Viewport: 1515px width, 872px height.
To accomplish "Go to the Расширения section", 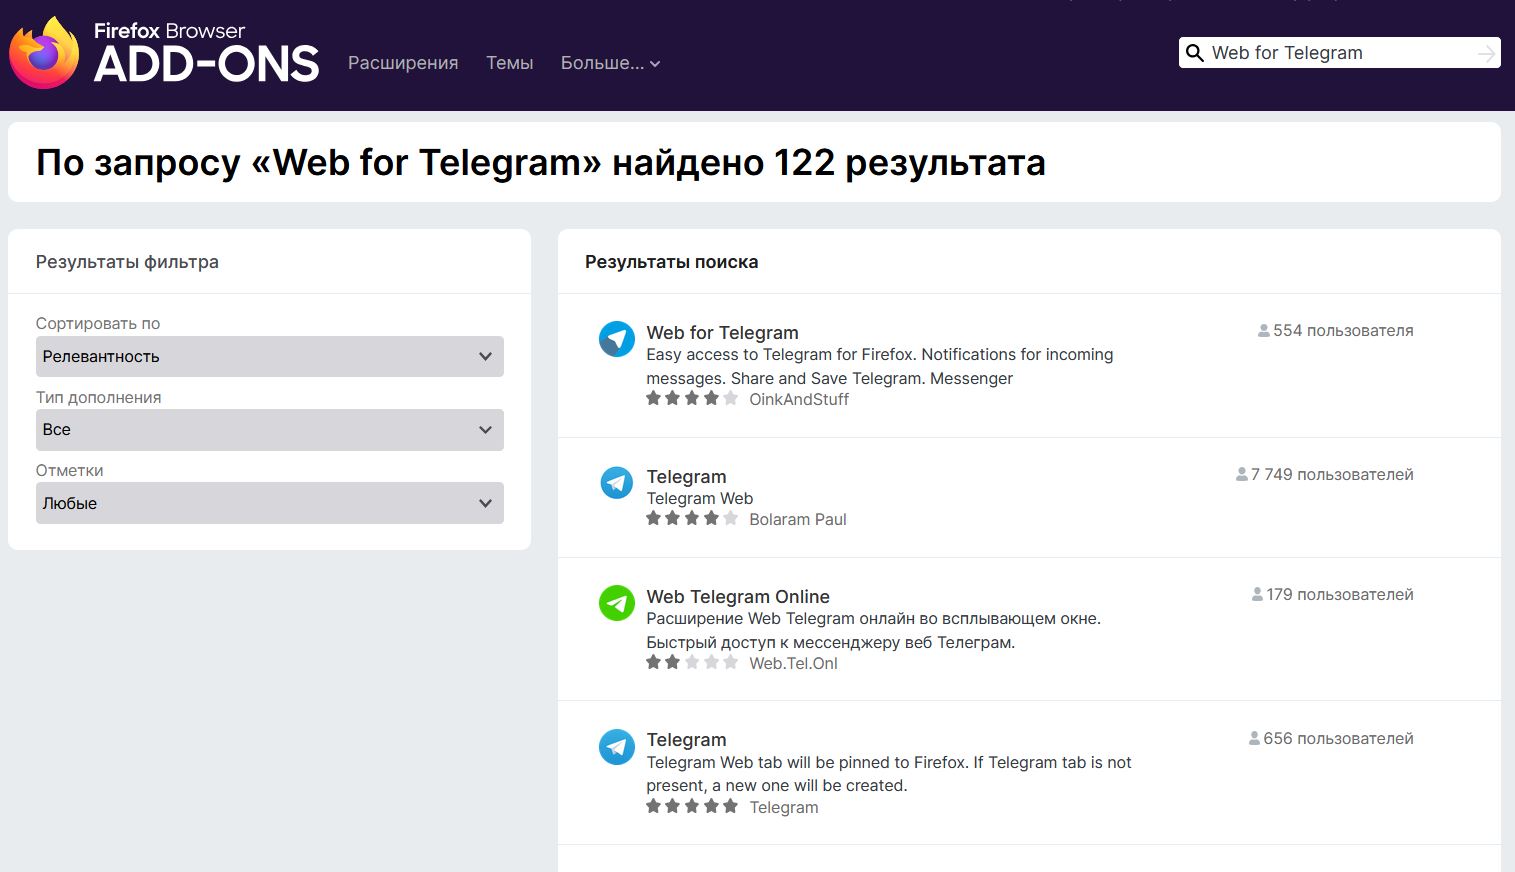I will click(403, 63).
